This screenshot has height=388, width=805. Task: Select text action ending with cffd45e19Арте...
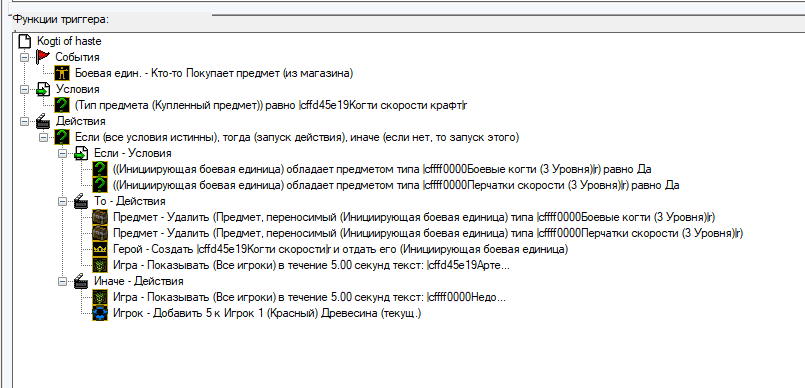click(311, 265)
